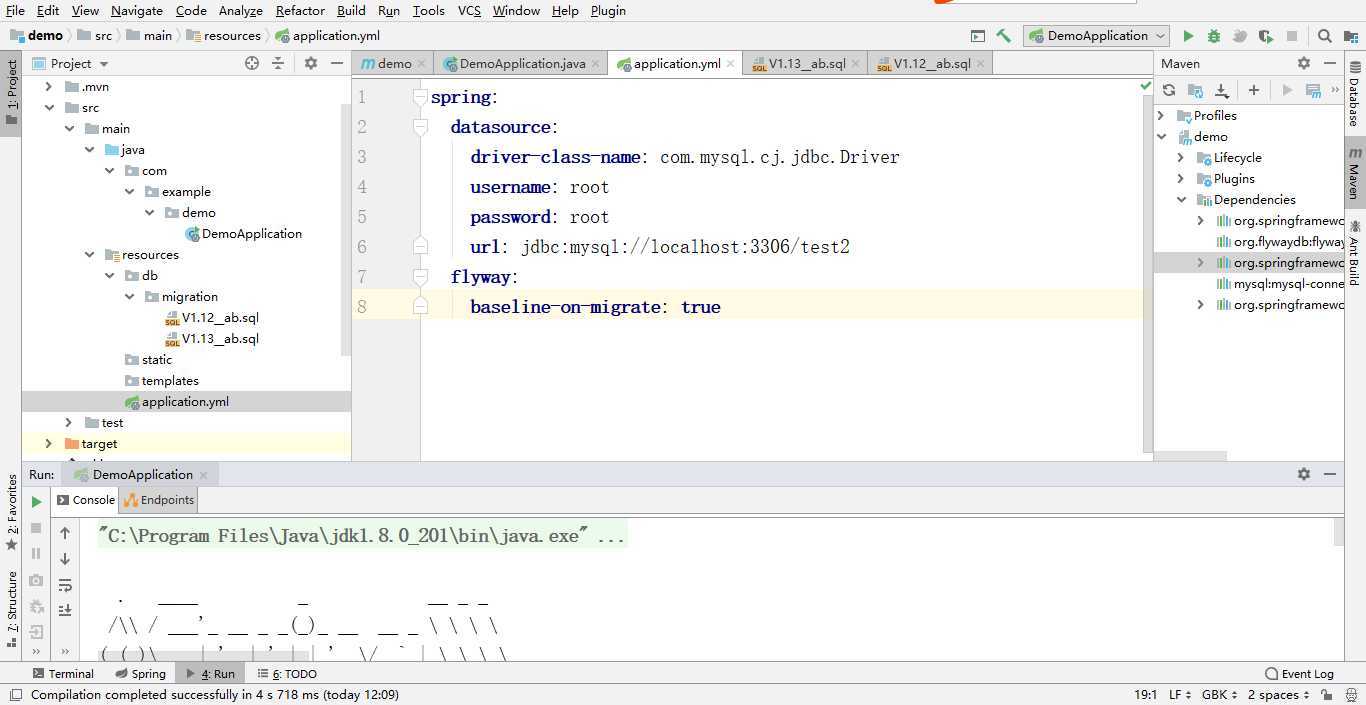This screenshot has width=1366, height=705.
Task: Select application.yml in project tree
Action: [176, 402]
